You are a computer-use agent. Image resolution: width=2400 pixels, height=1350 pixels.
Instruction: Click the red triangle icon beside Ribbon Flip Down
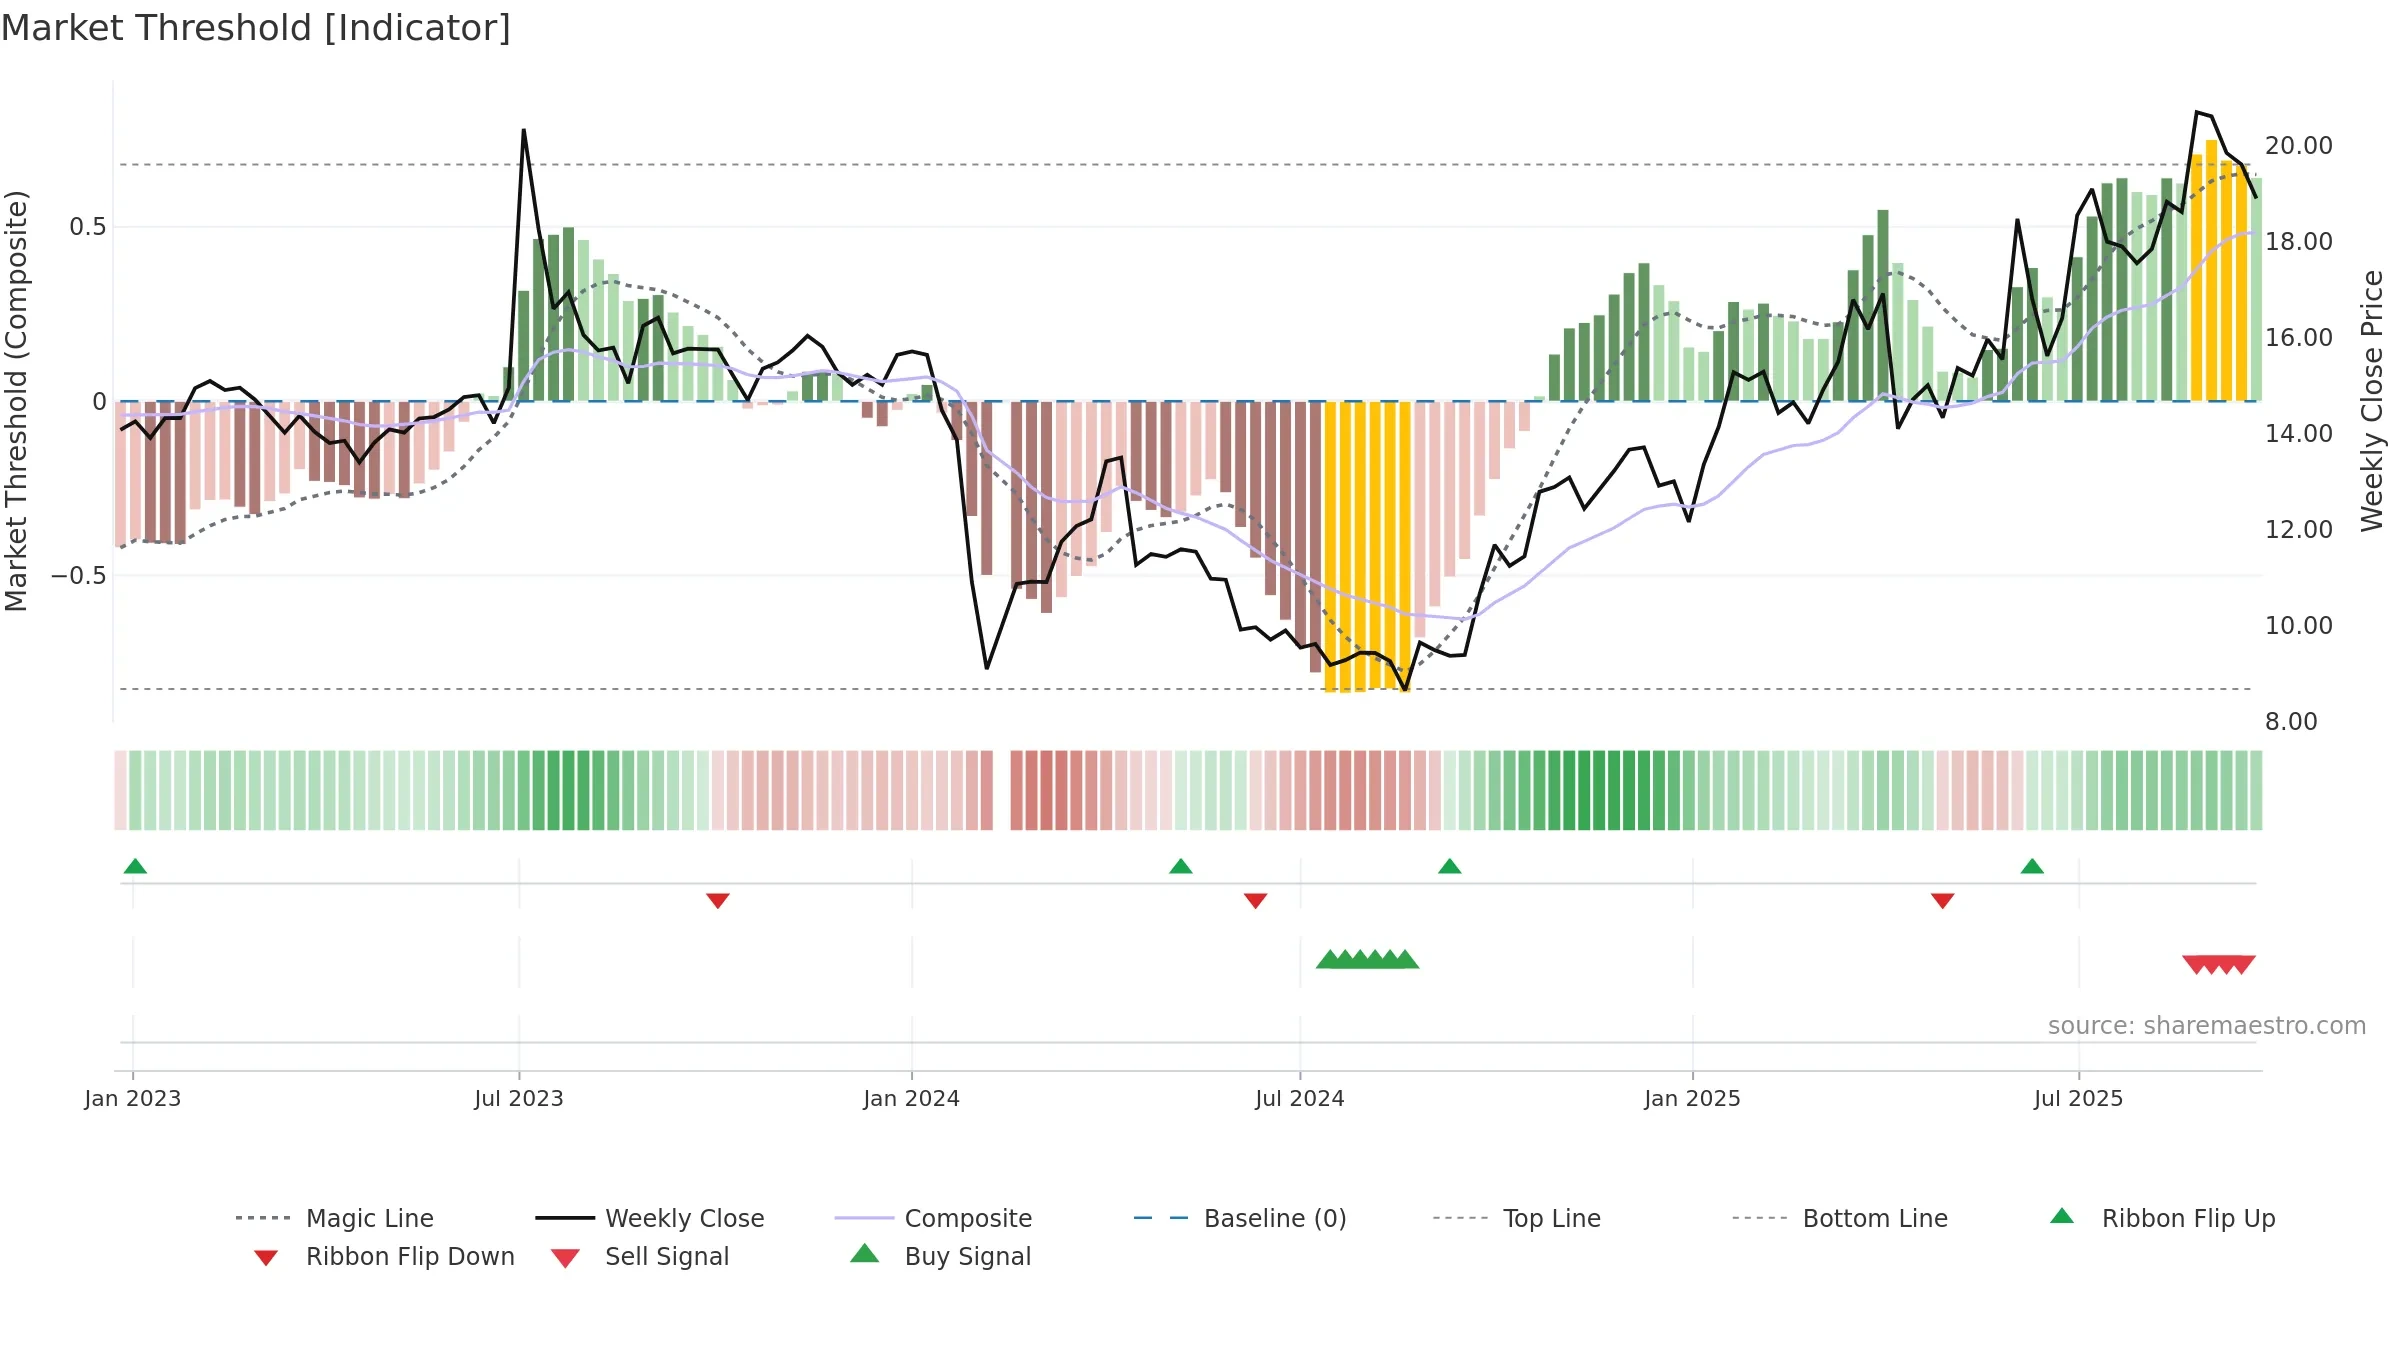click(x=266, y=1258)
